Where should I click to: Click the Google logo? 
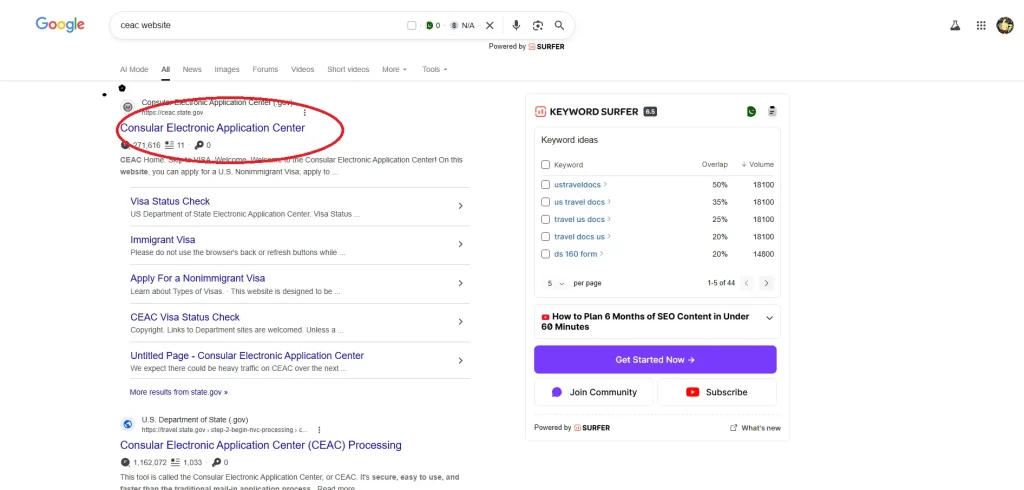[60, 25]
